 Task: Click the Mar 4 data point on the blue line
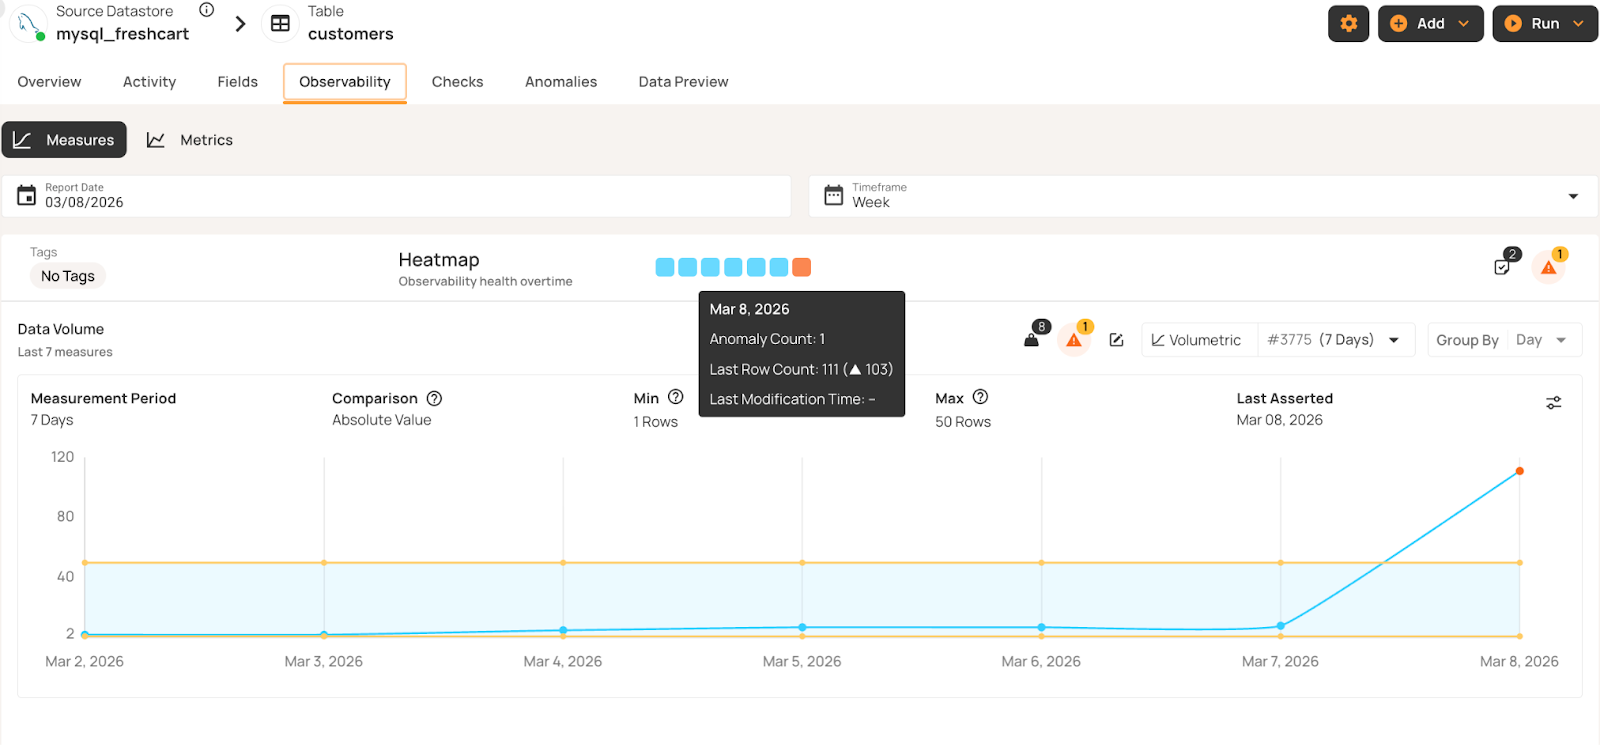tap(563, 630)
